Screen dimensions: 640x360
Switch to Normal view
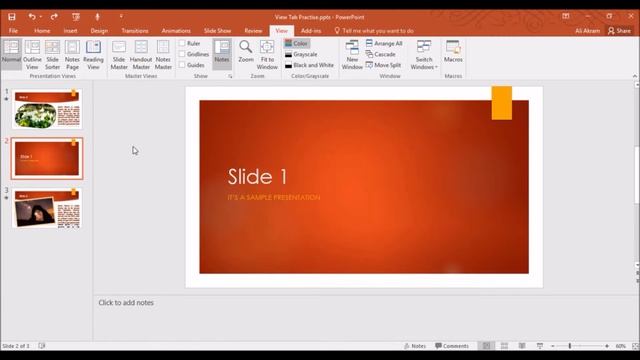[11, 55]
